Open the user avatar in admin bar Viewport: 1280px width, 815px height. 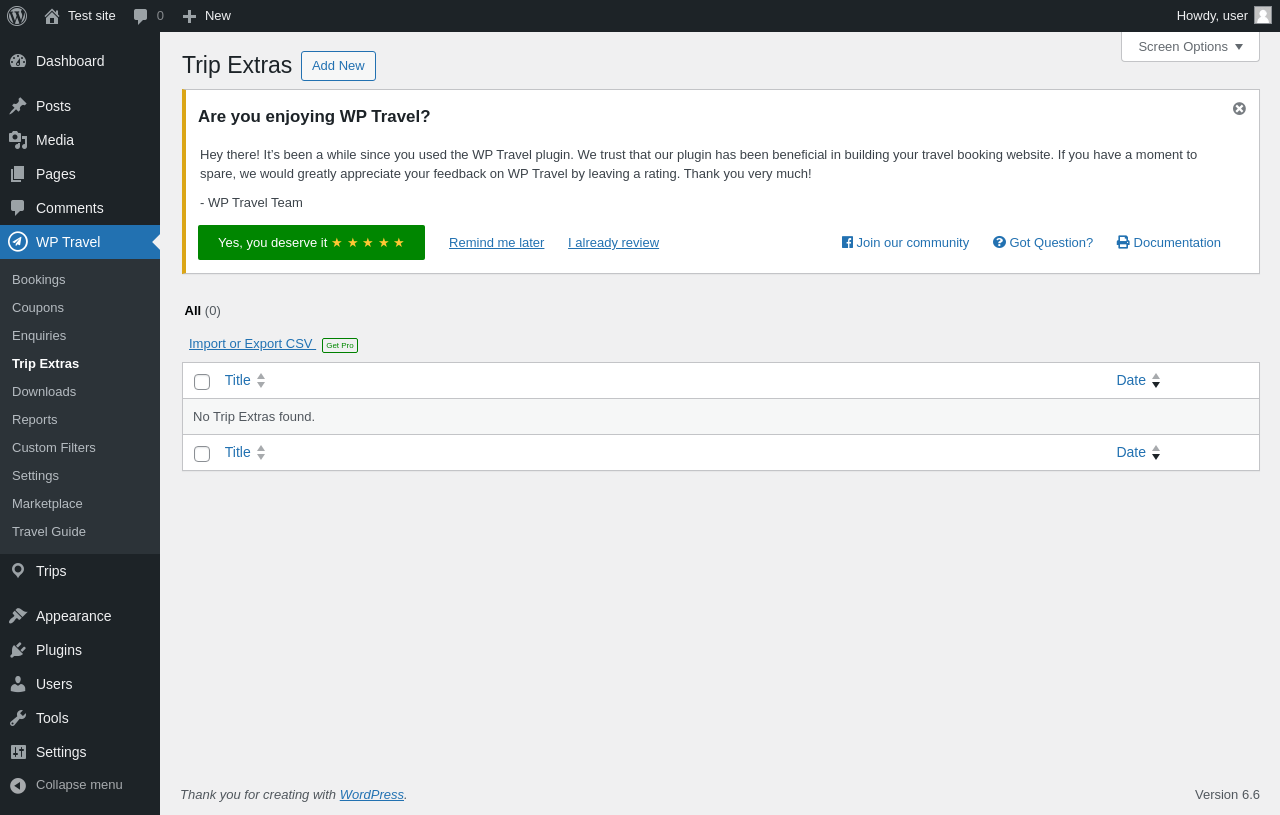click(x=1263, y=15)
